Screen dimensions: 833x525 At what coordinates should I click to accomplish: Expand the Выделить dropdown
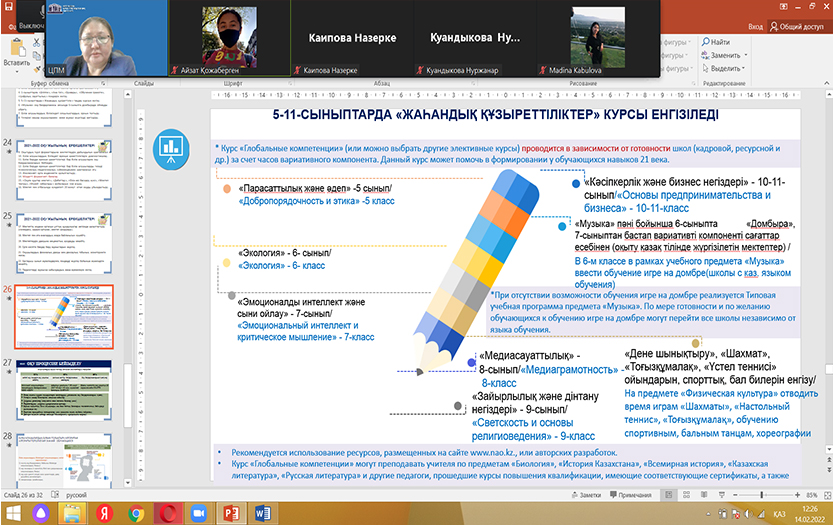[742, 68]
